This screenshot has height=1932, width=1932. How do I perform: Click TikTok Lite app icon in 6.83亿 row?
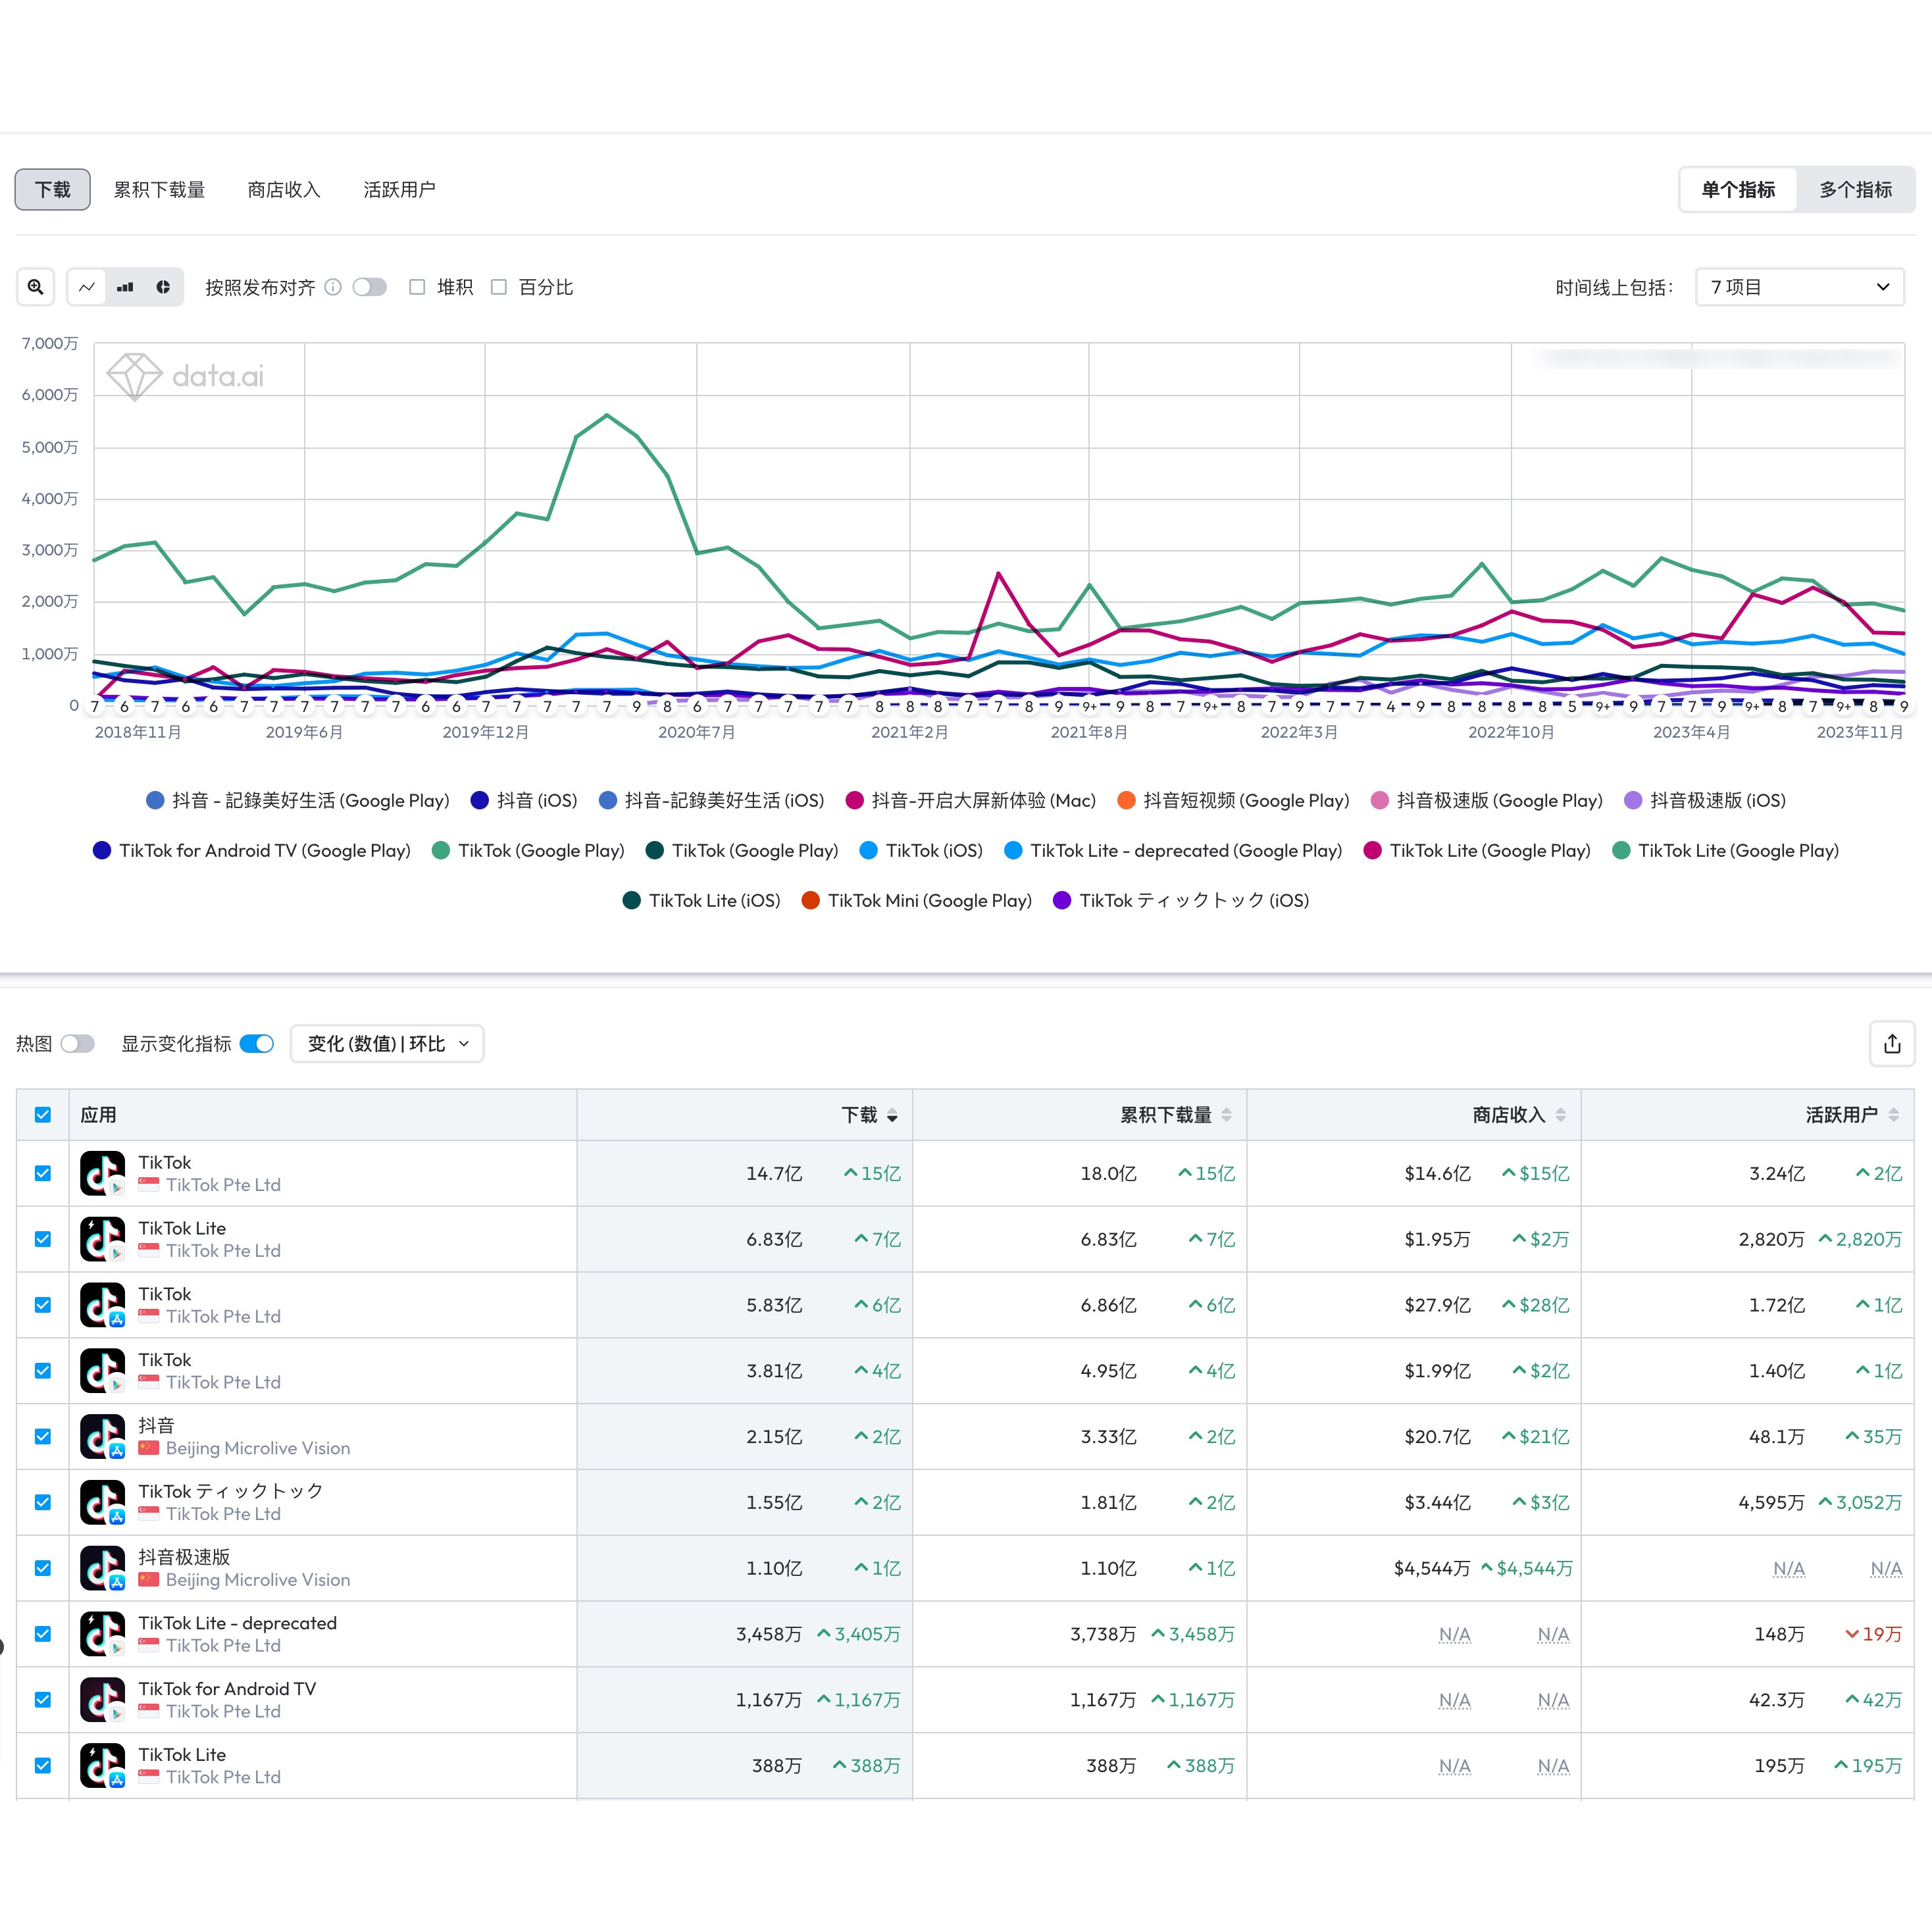[x=103, y=1239]
